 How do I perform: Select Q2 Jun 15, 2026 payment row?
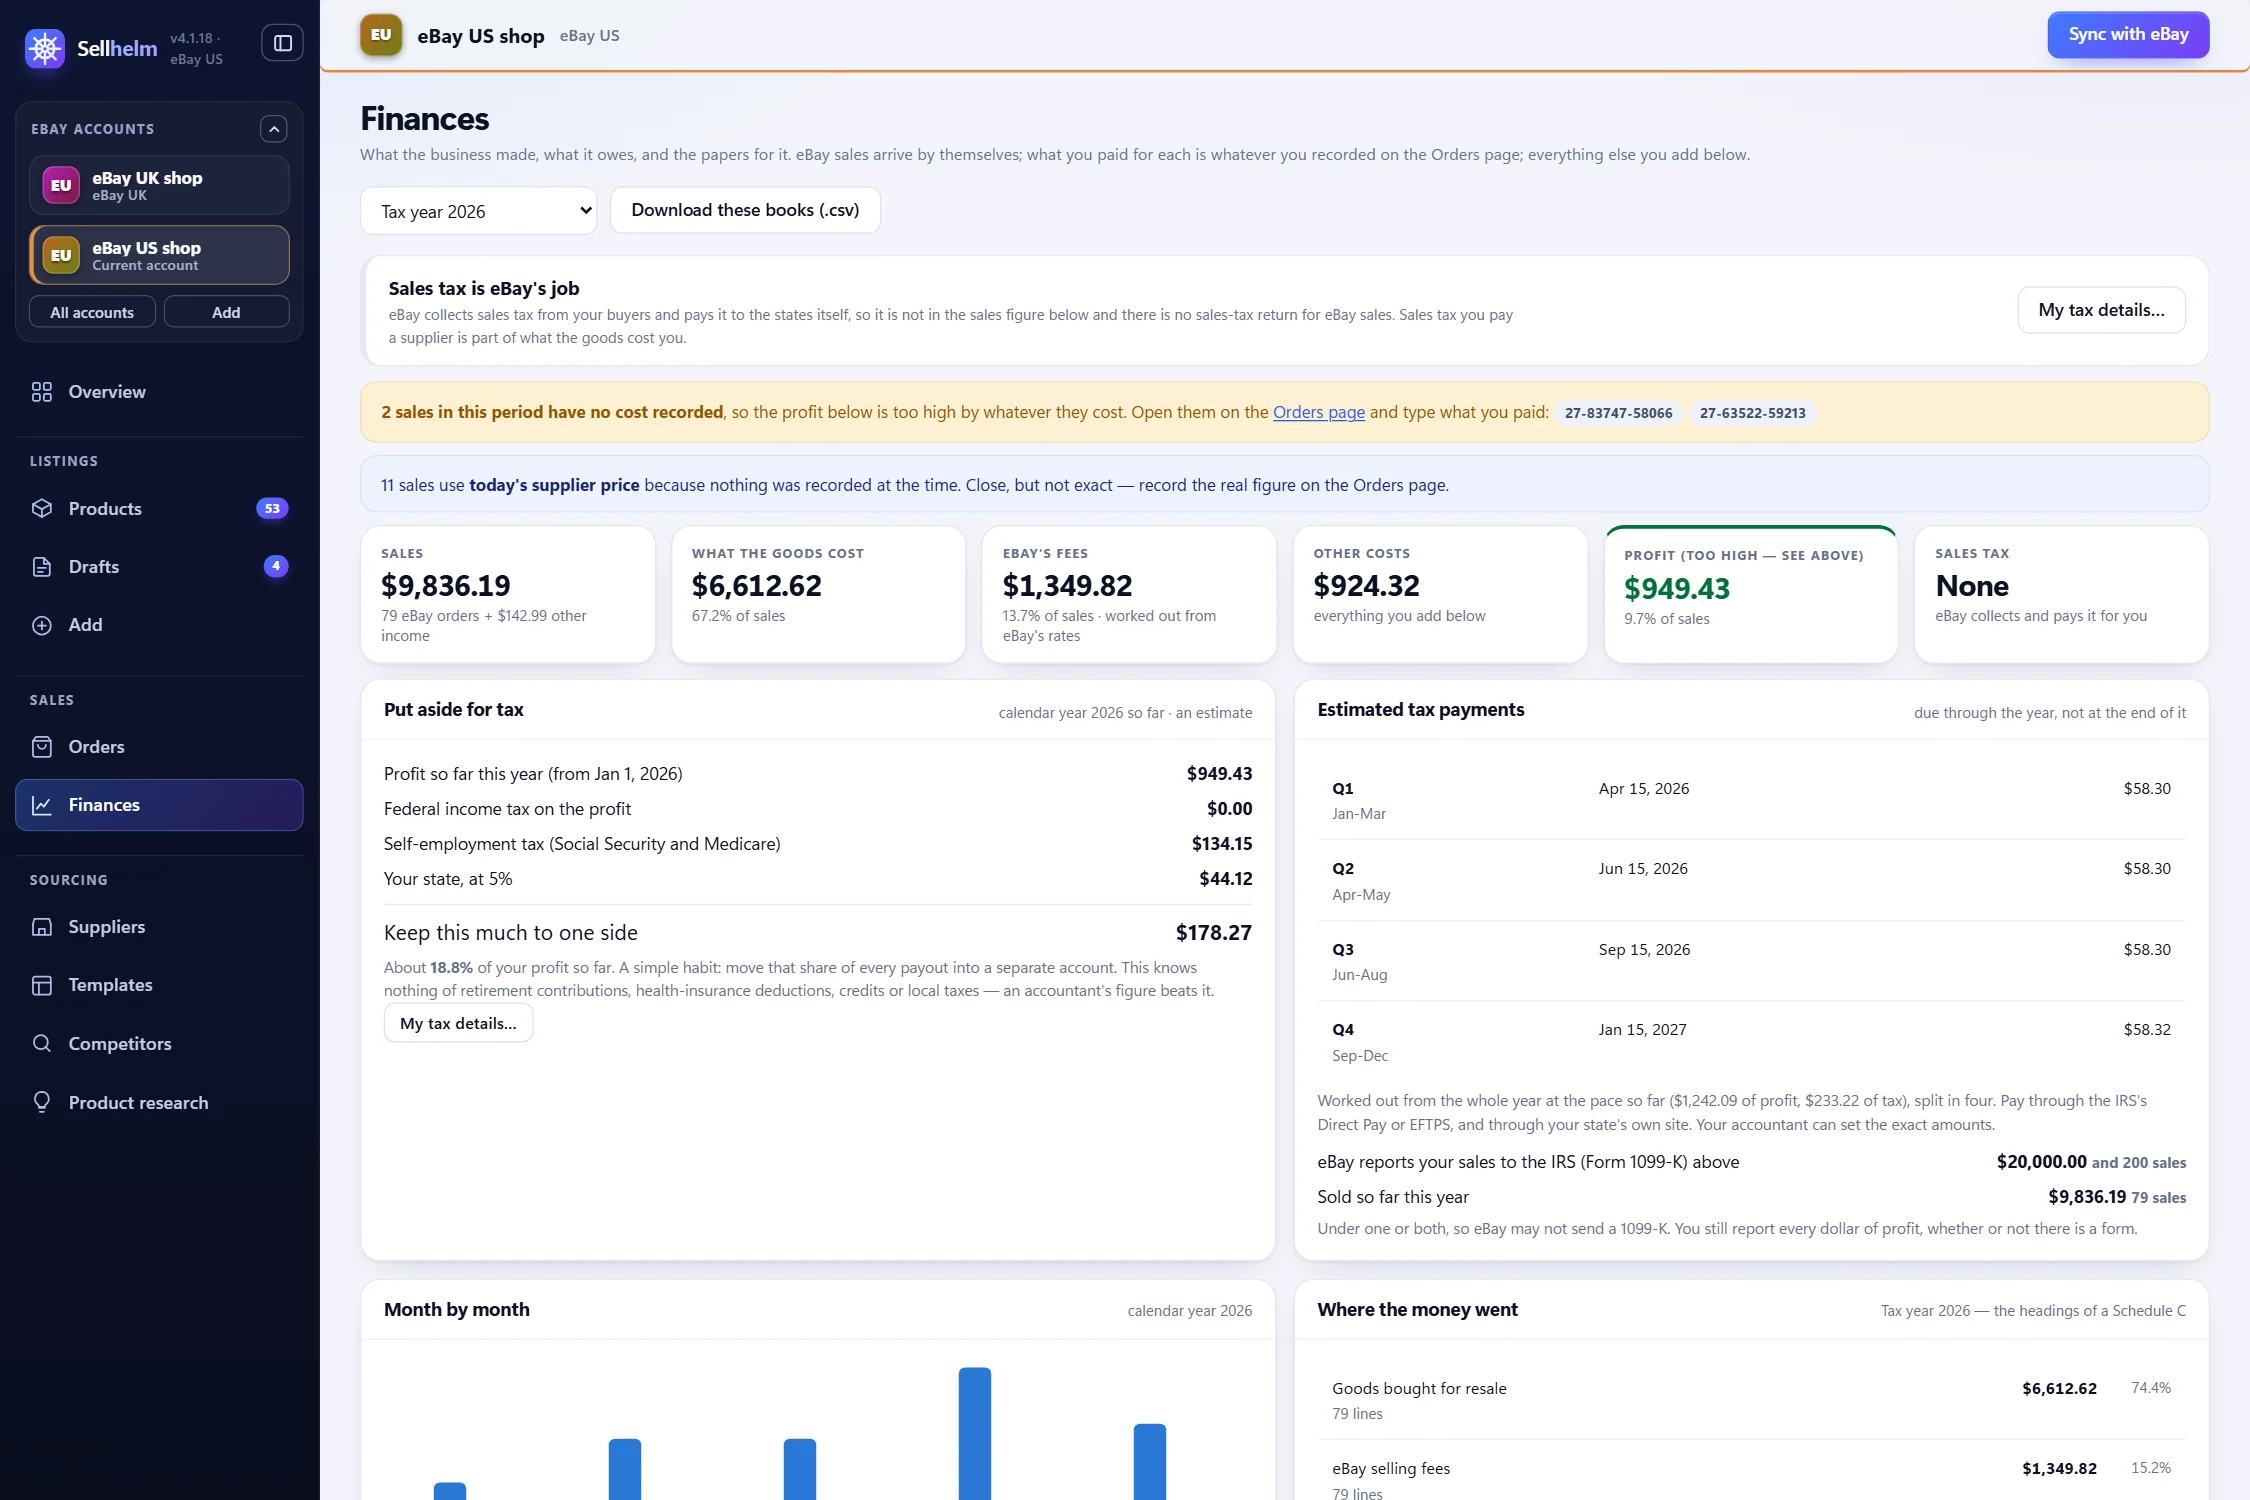(1751, 880)
